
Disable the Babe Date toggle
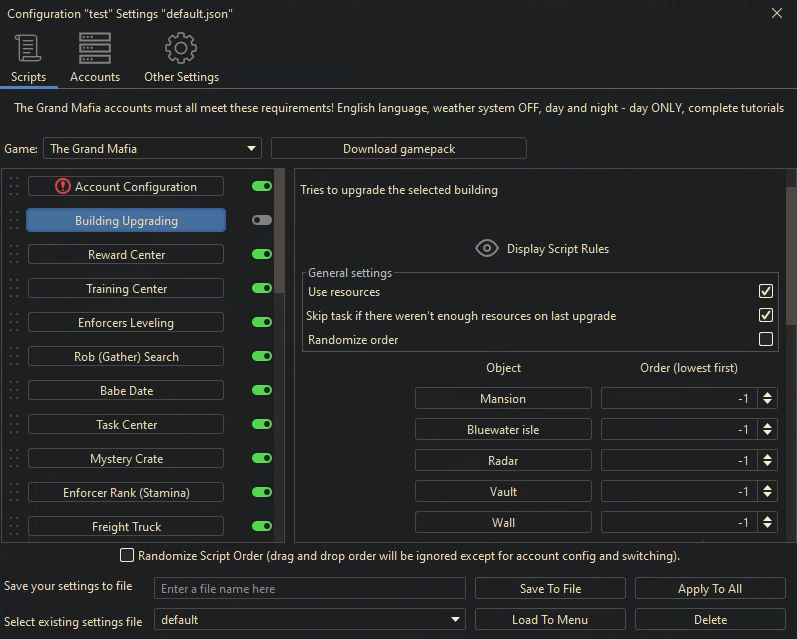pyautogui.click(x=262, y=390)
